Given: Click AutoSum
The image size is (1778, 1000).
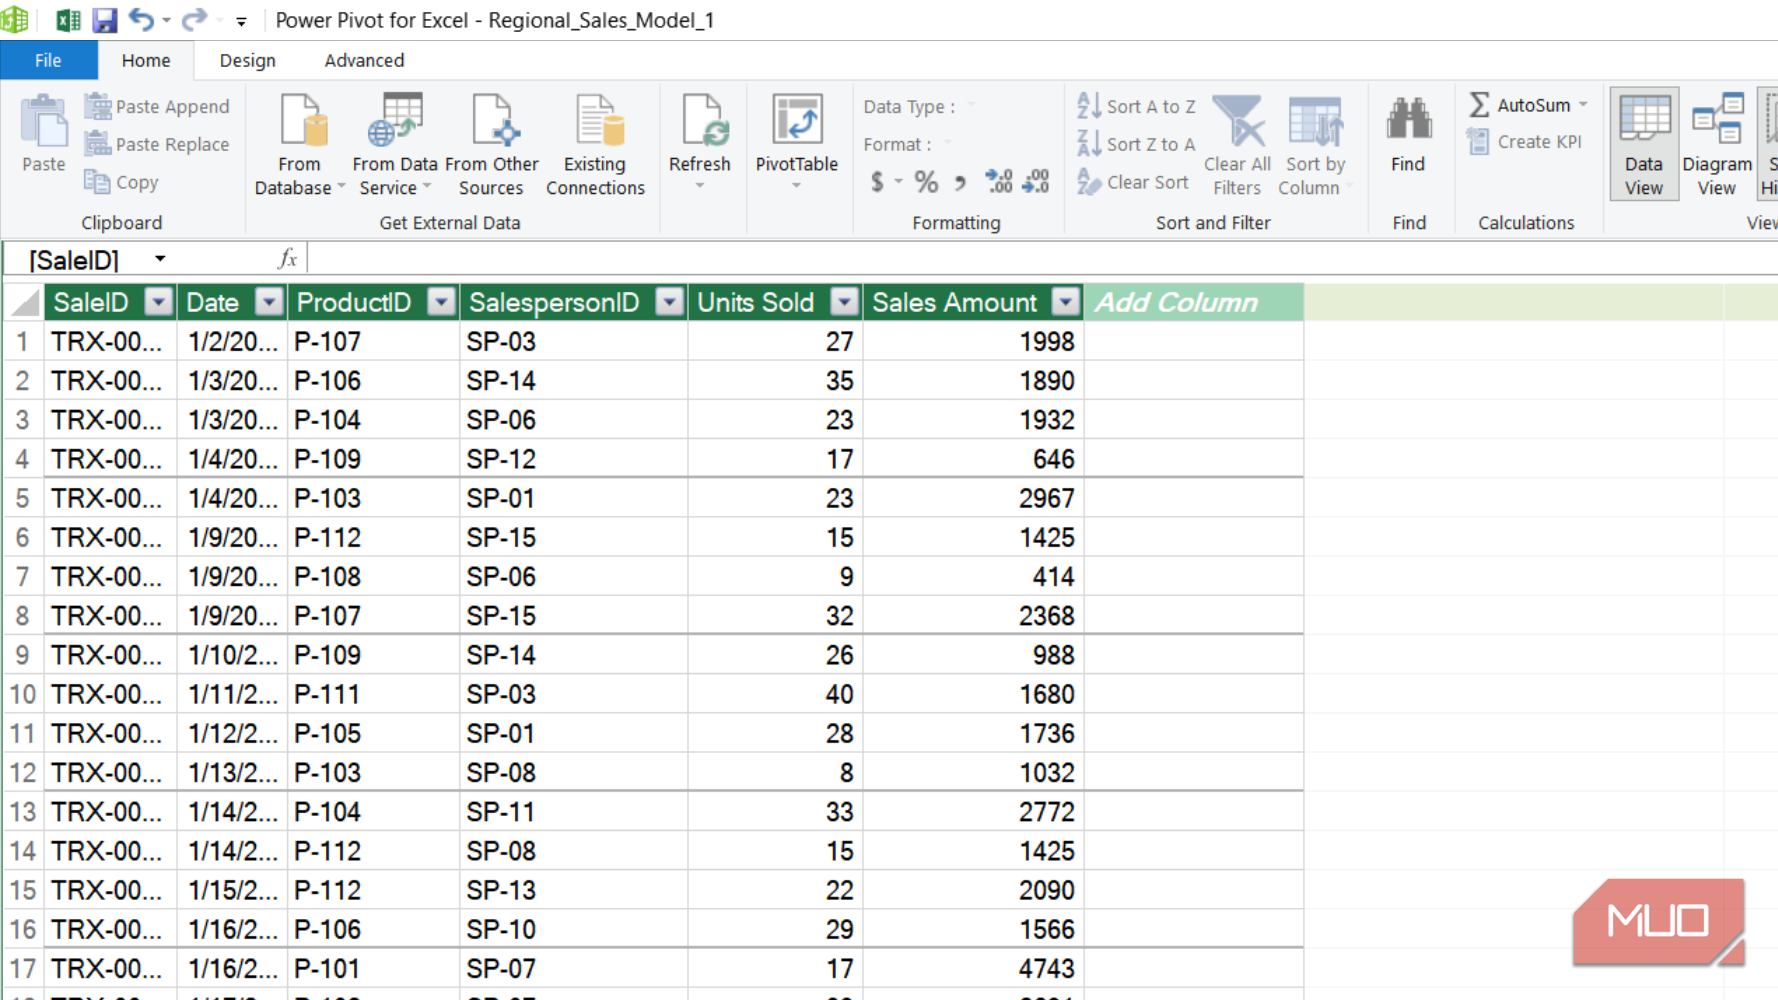Looking at the screenshot, I should (x=1520, y=105).
